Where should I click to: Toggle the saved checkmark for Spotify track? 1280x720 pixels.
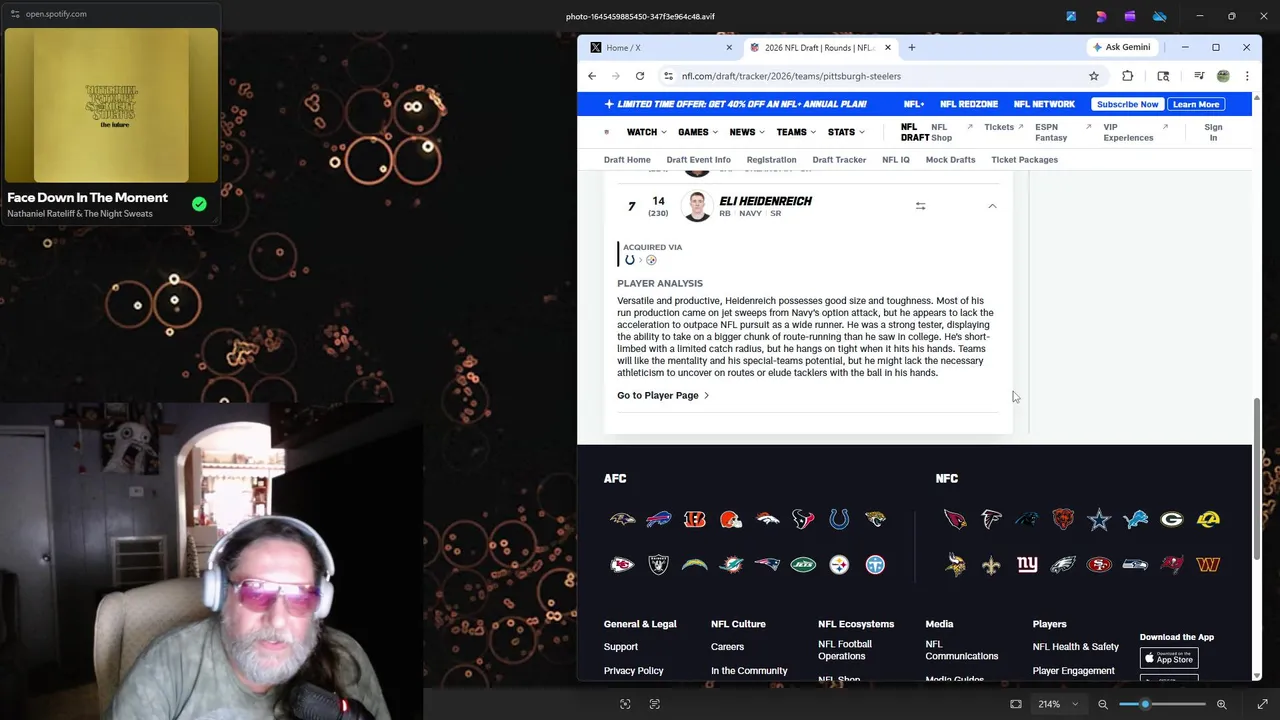coord(199,204)
